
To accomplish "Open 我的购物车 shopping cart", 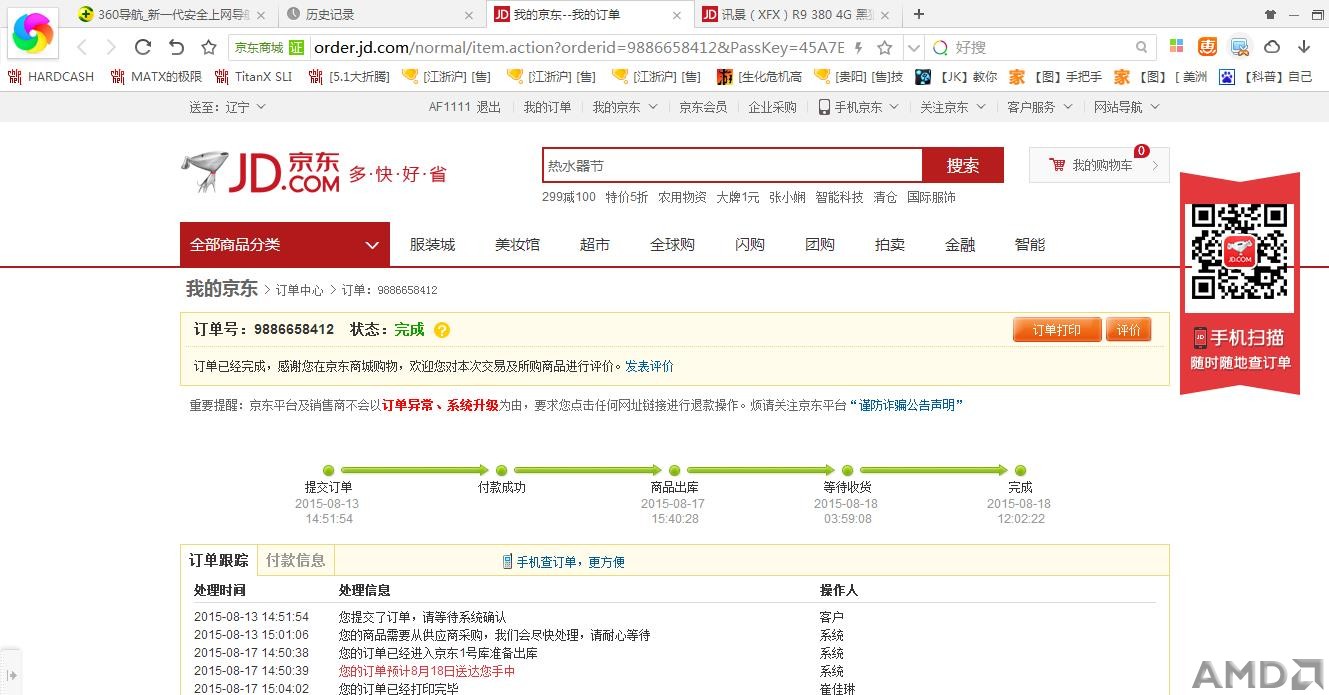I will [1099, 165].
